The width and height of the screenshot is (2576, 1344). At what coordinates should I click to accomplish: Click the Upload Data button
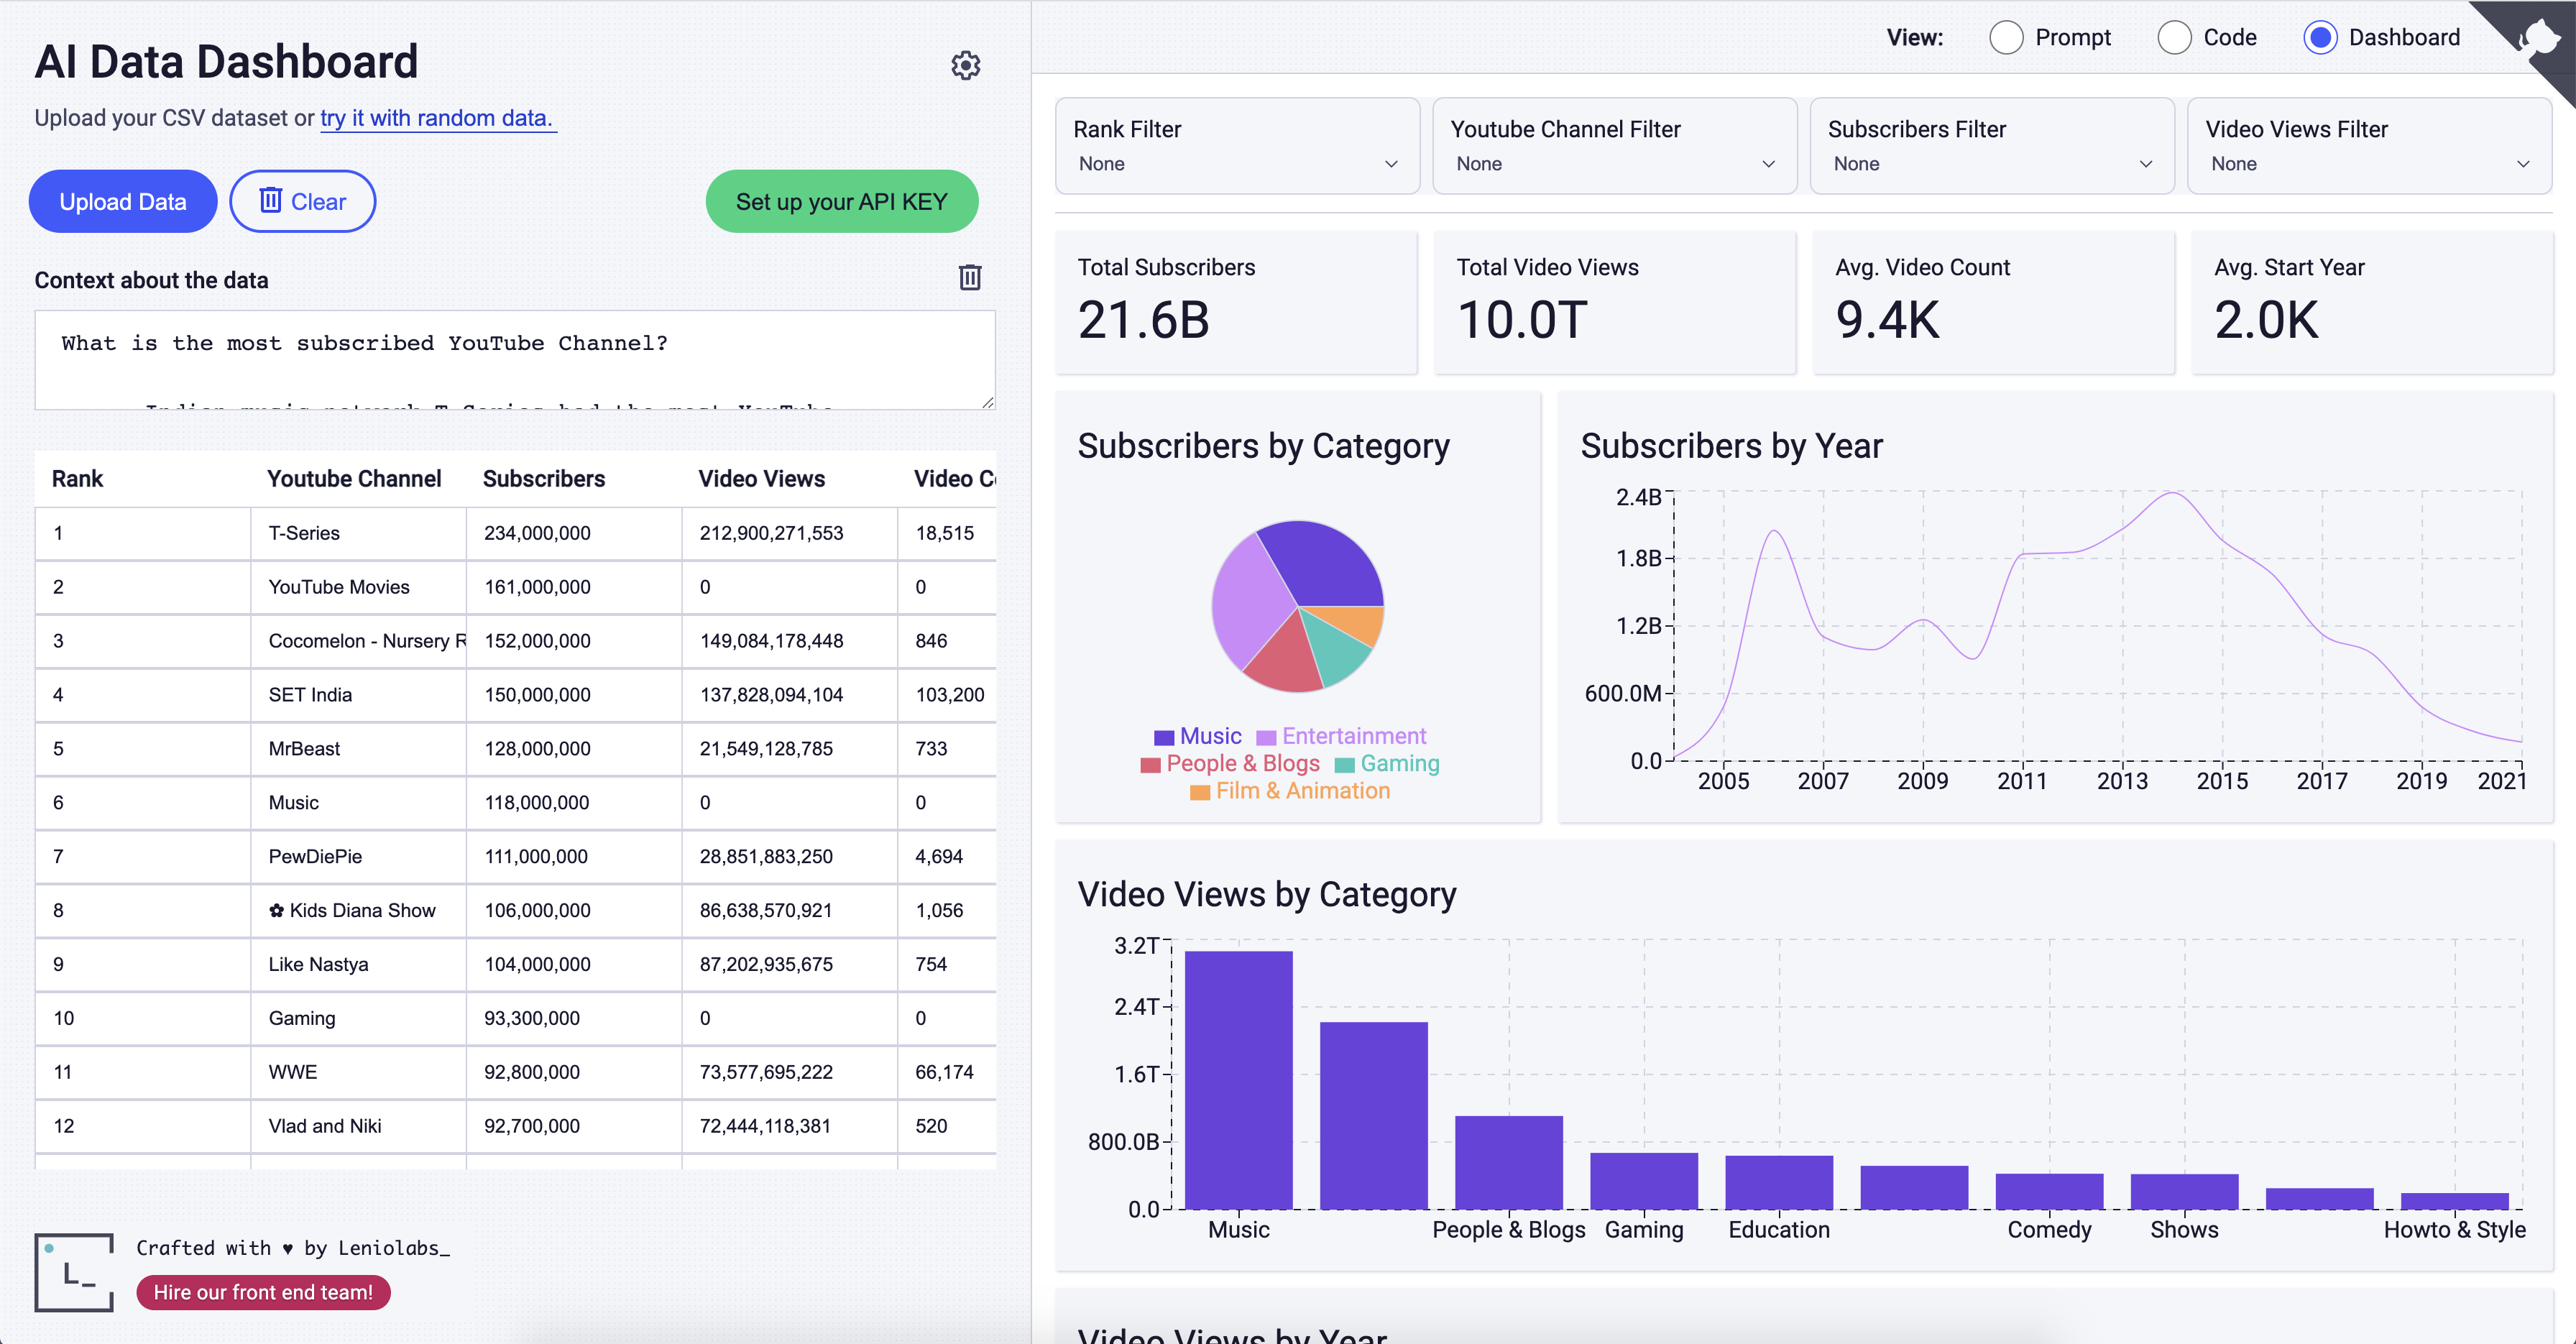[123, 202]
